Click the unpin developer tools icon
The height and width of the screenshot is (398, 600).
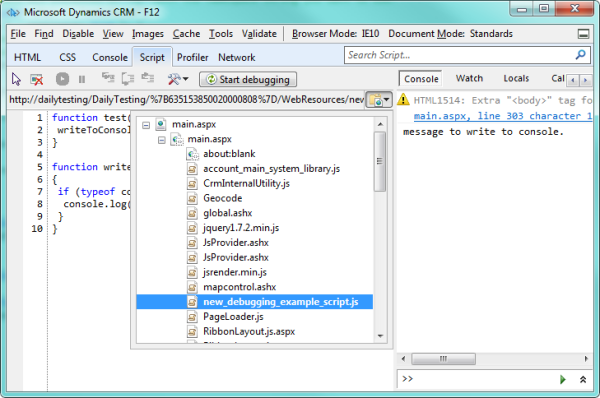[x=583, y=34]
